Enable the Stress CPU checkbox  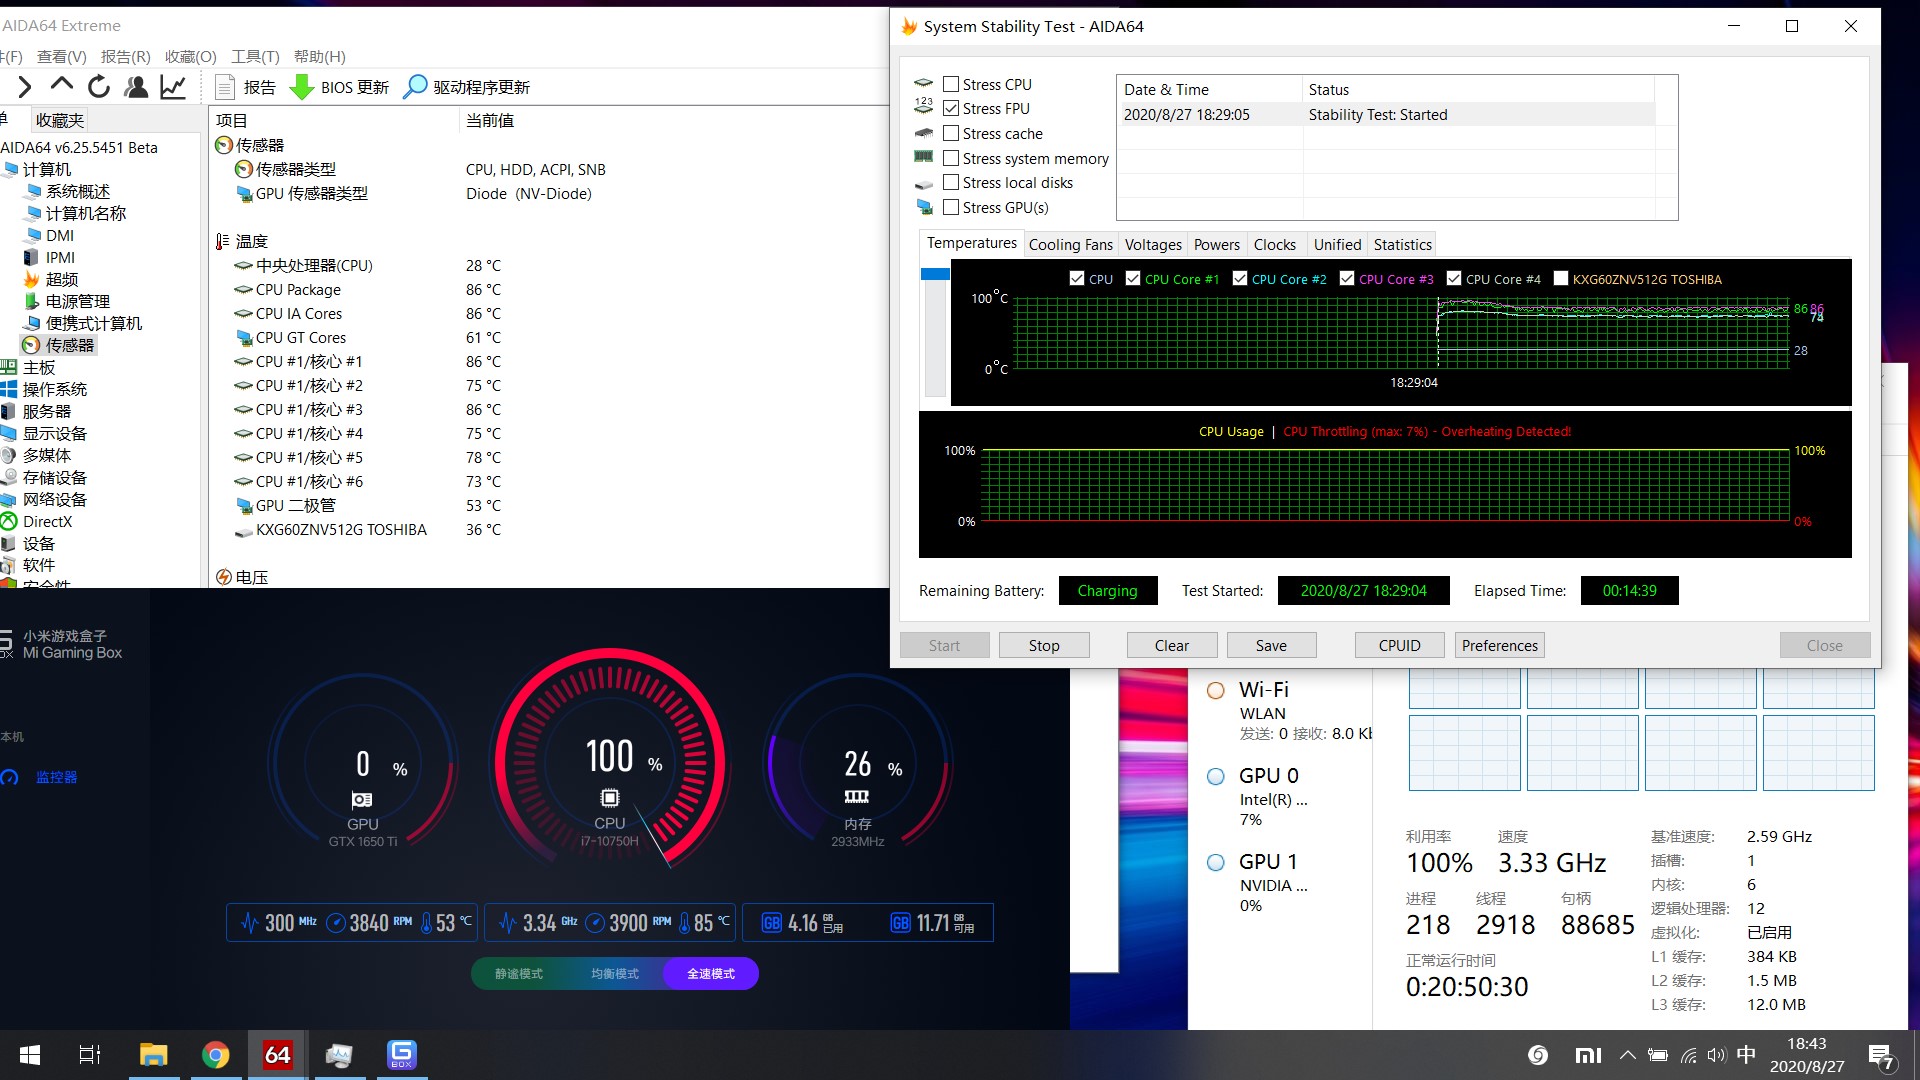(951, 84)
